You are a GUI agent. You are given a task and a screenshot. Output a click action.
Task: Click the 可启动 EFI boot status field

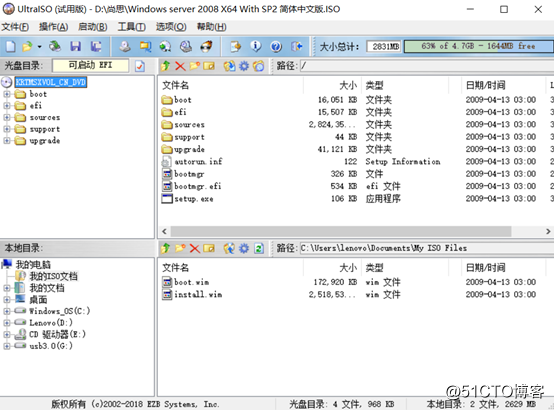(x=90, y=65)
